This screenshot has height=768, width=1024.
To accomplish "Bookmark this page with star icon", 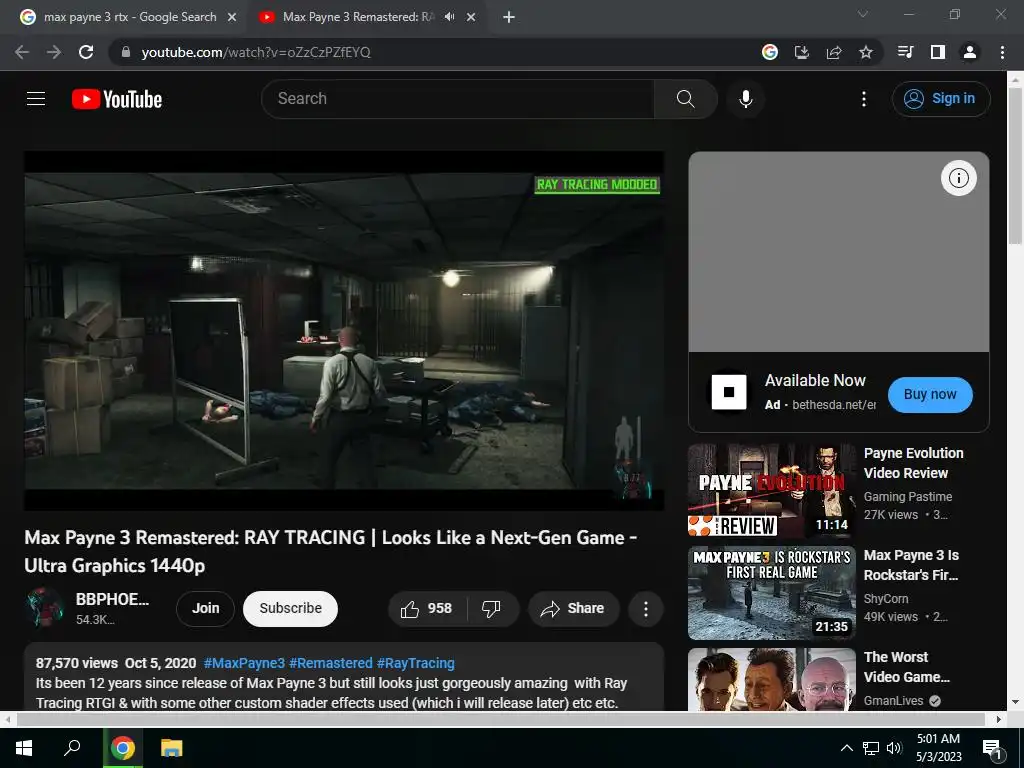I will (x=866, y=52).
